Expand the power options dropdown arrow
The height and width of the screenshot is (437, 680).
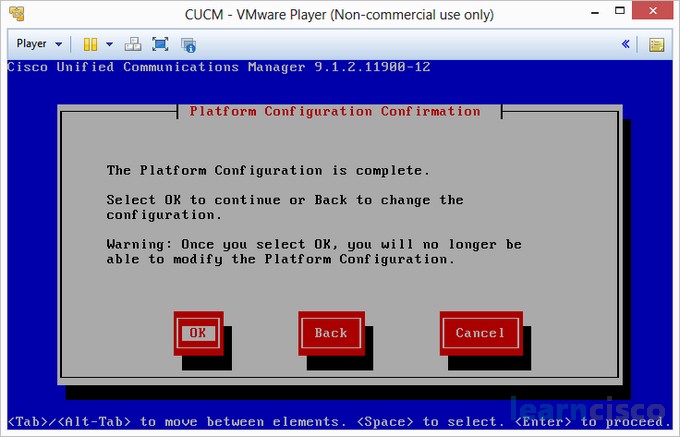109,45
